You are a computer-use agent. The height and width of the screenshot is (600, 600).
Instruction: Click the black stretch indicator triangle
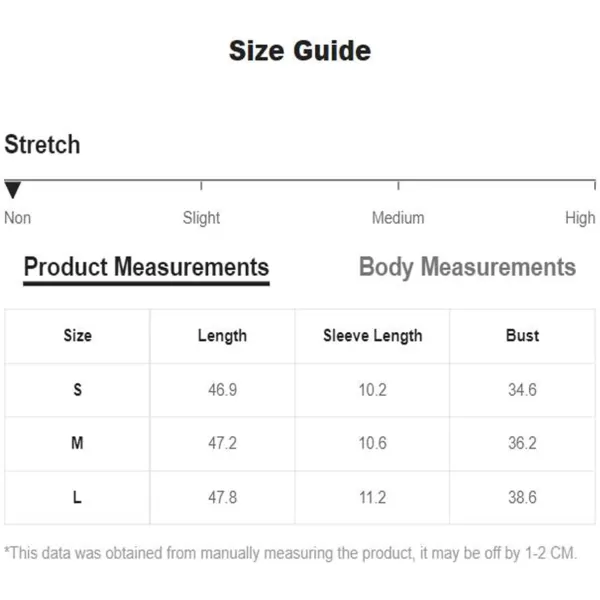click(13, 190)
